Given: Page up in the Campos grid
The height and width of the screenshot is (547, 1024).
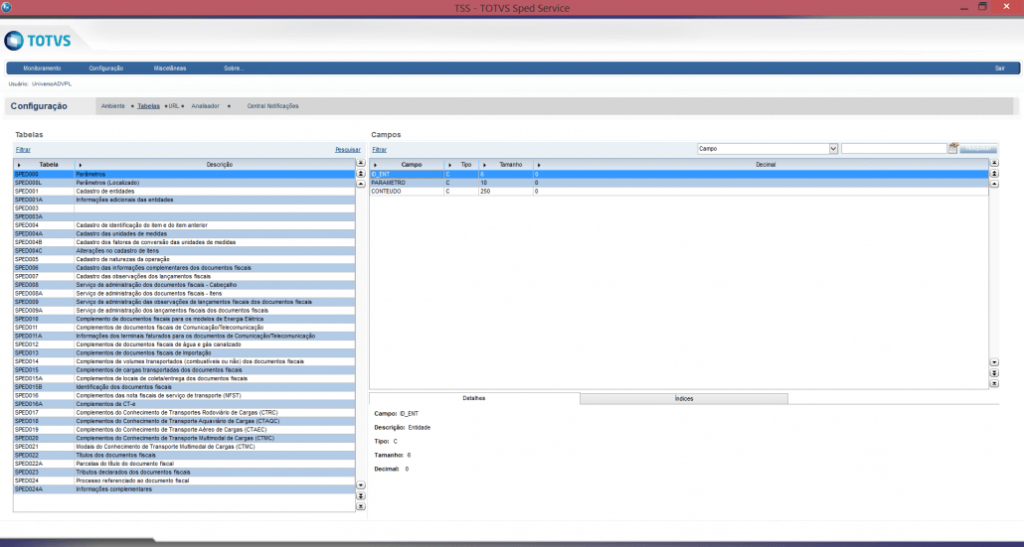Looking at the screenshot, I should (x=994, y=174).
